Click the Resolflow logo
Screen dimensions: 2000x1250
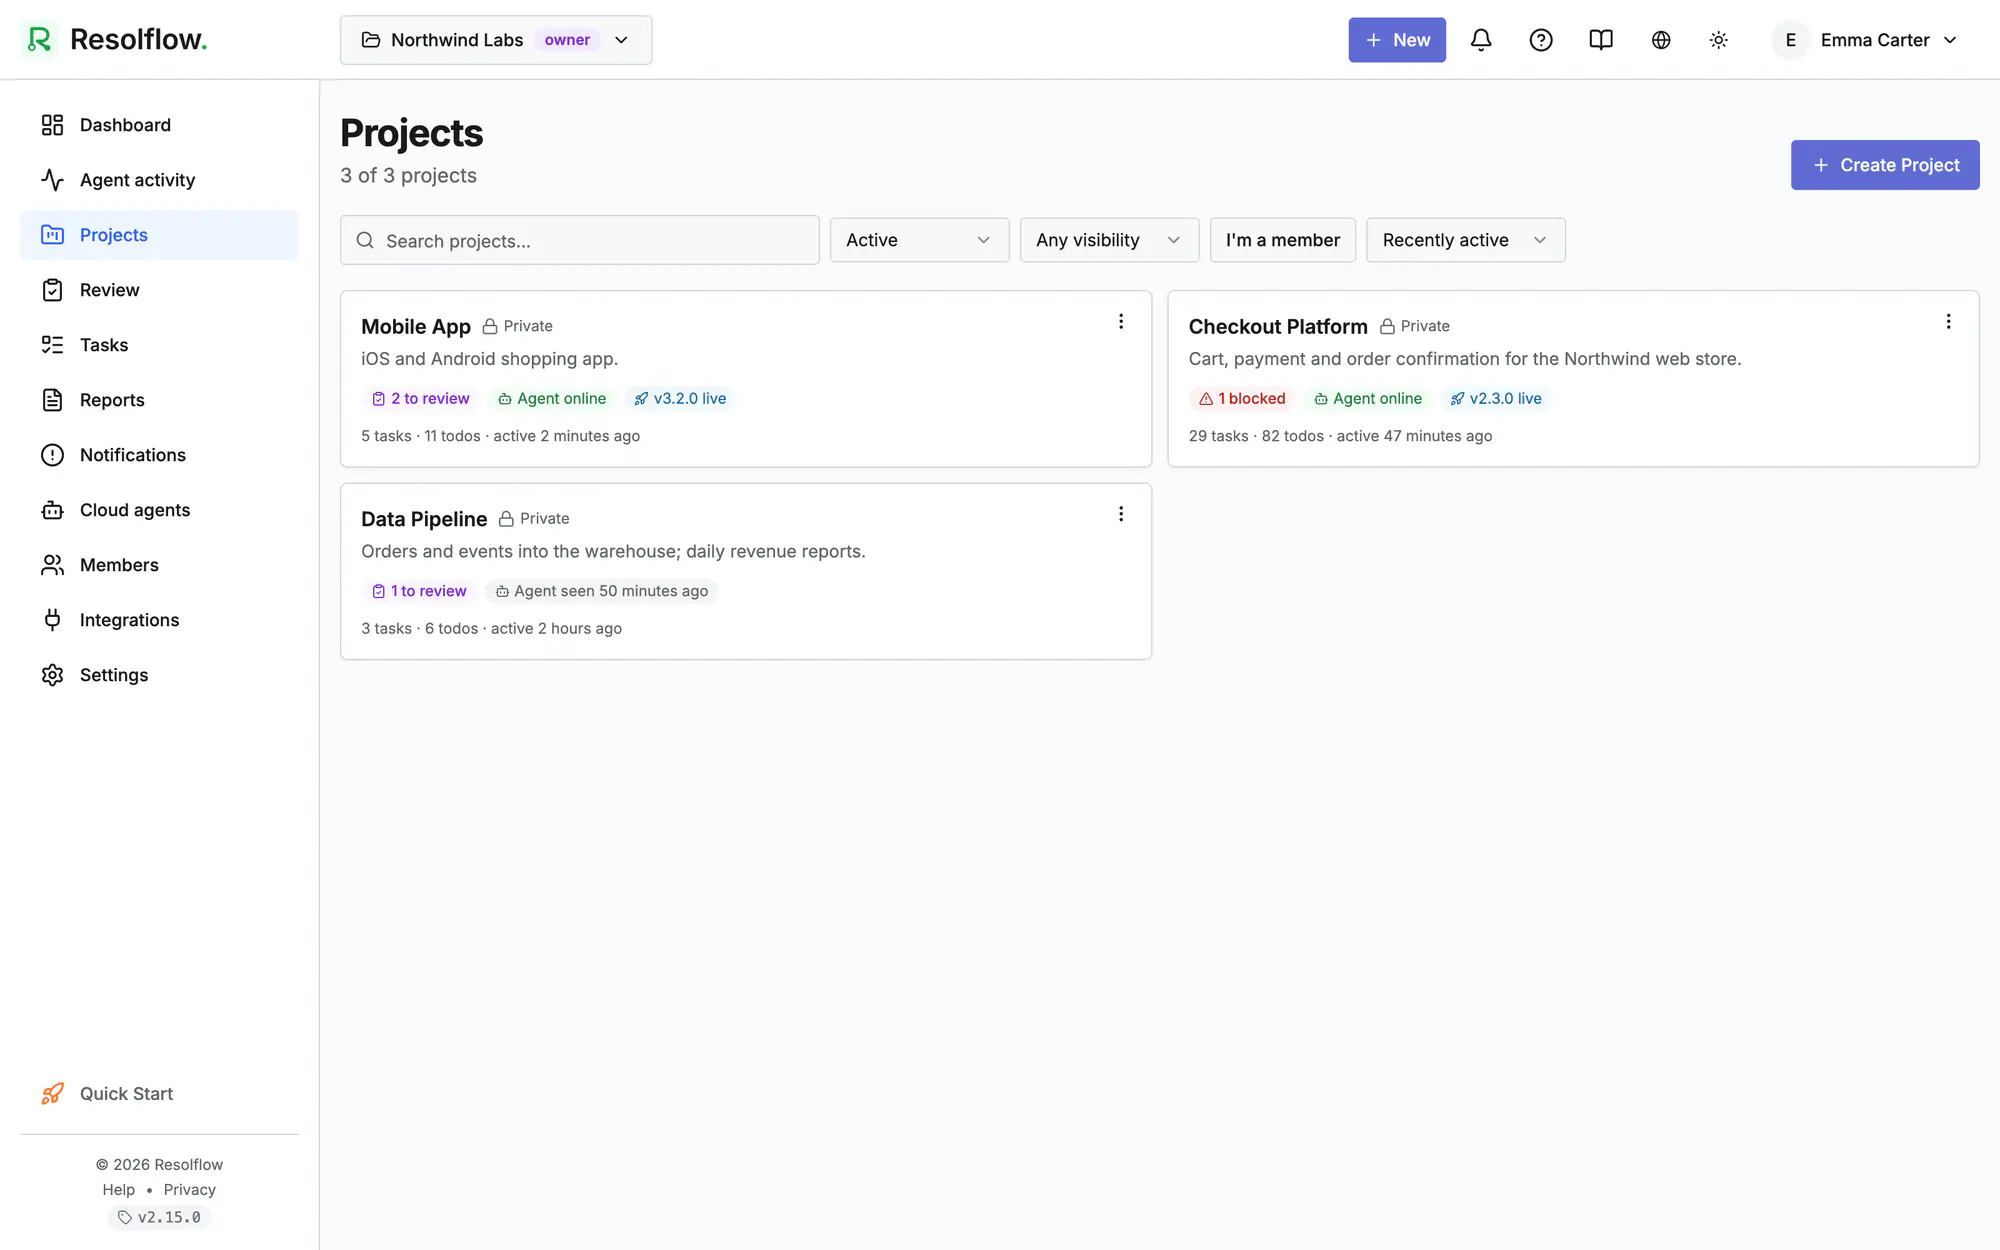pos(114,39)
